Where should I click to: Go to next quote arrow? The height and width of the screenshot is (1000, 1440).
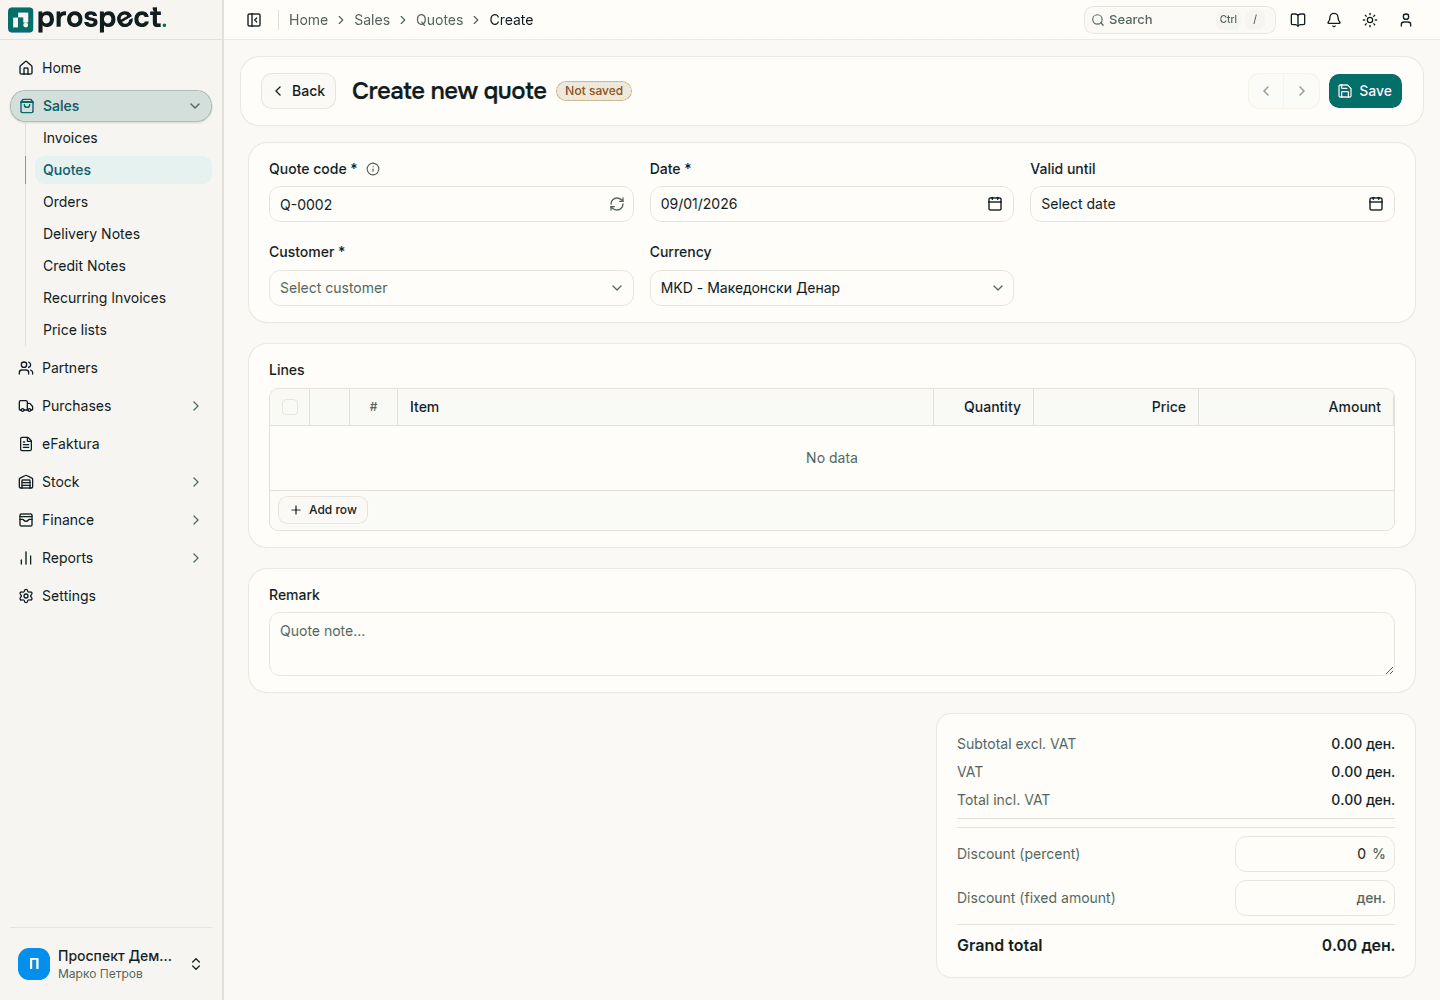point(1301,91)
